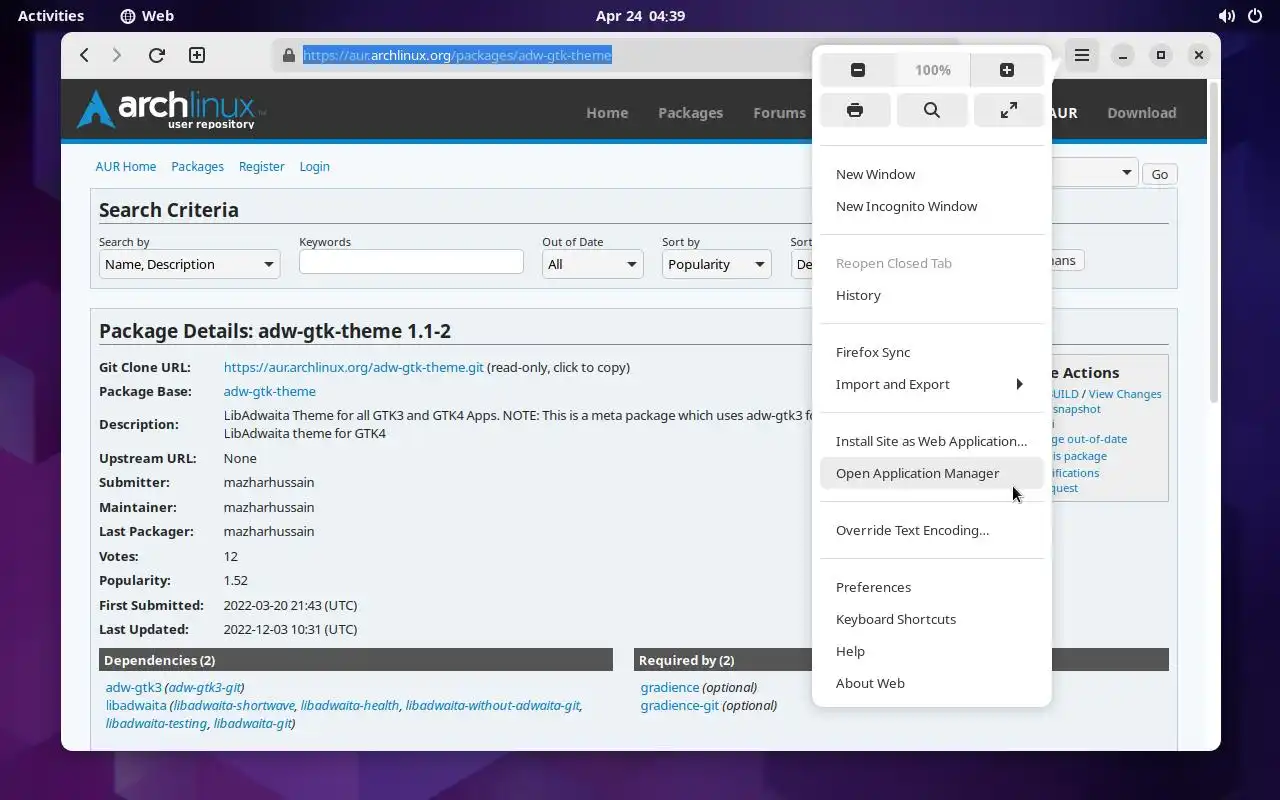Viewport: 1280px width, 800px height.
Task: Go to Home in the Arch header
Action: click(607, 113)
